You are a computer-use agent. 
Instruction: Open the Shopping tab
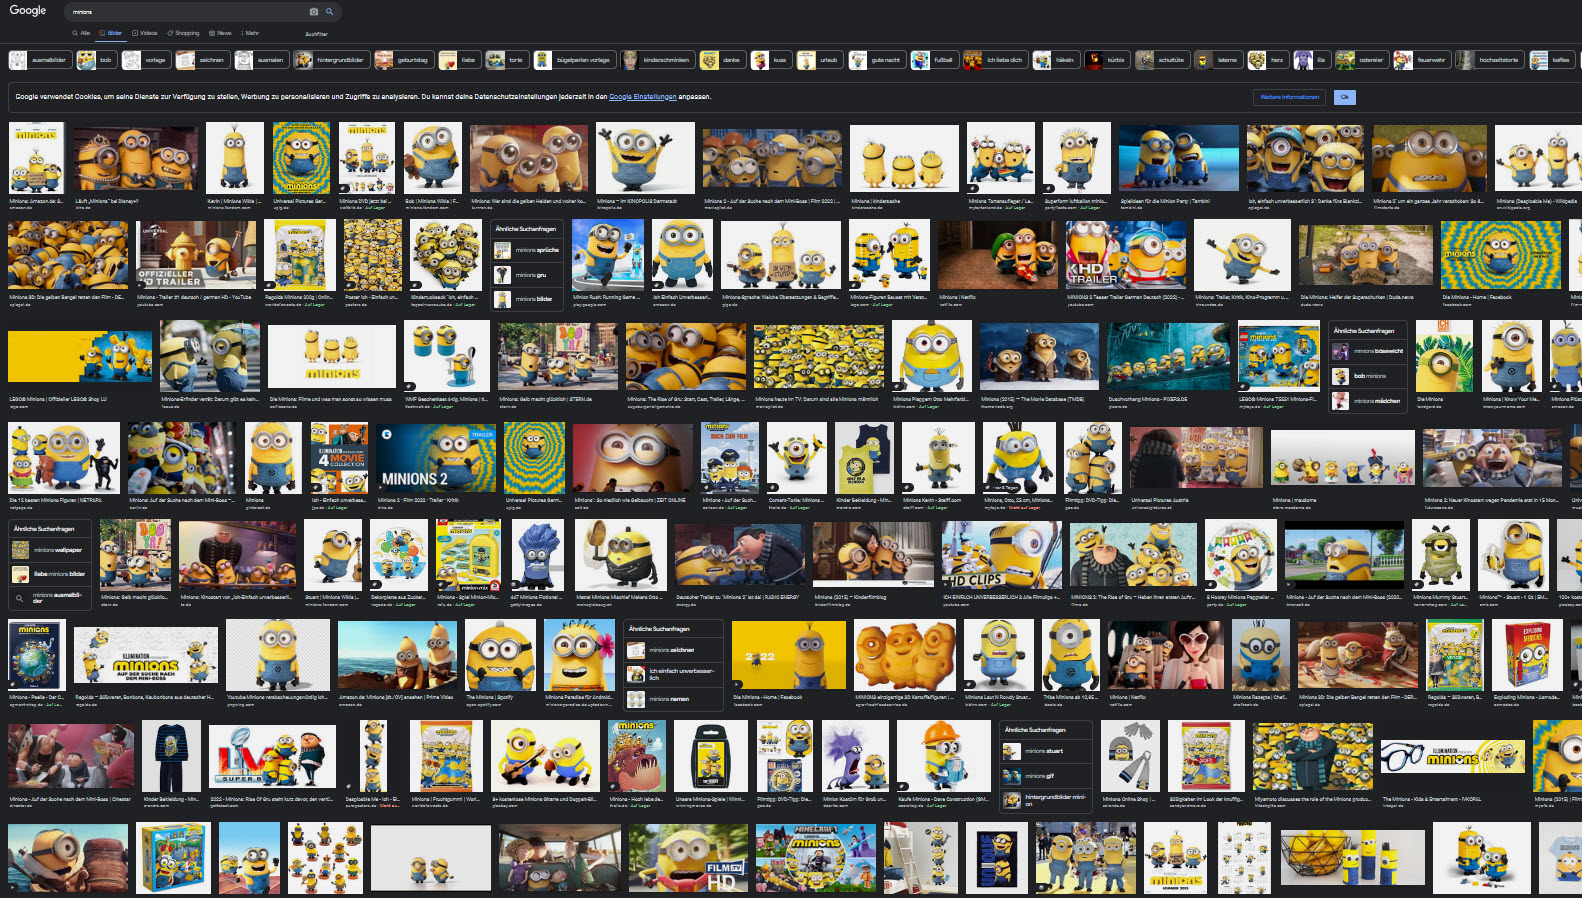click(183, 33)
